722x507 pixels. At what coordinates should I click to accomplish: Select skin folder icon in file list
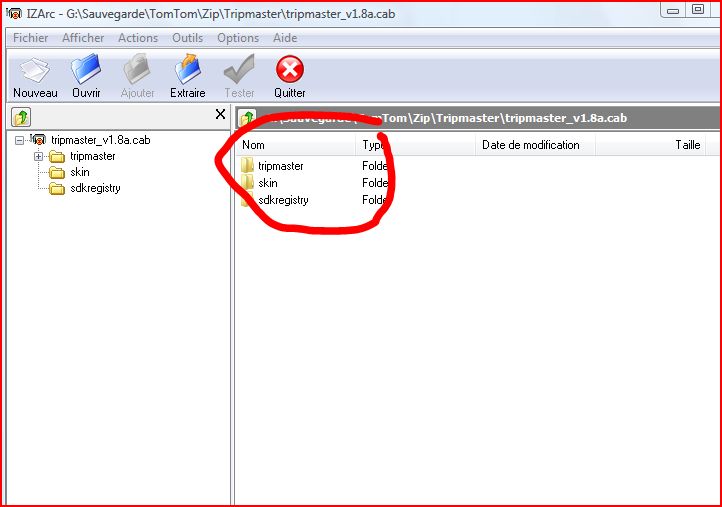(x=247, y=182)
